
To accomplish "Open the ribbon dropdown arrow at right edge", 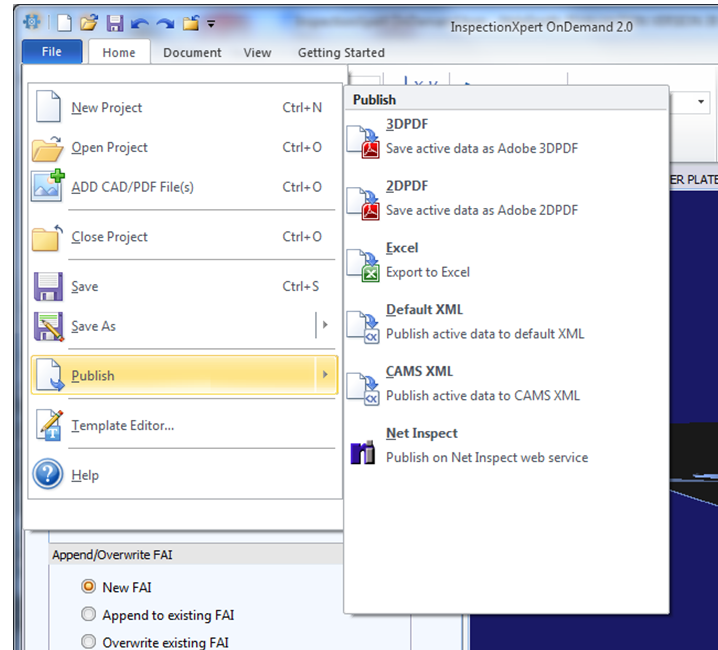I will pyautogui.click(x=701, y=101).
